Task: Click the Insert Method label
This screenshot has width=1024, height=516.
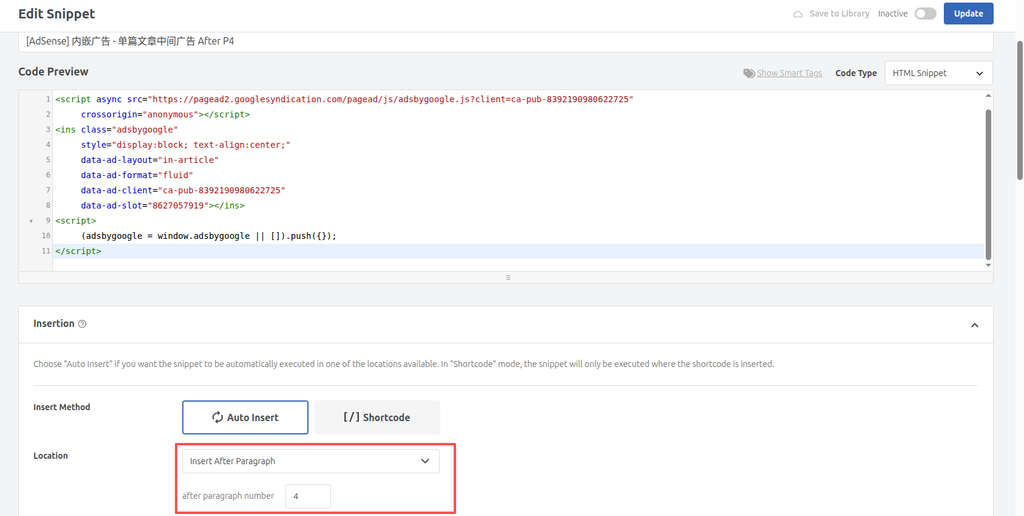Action: [x=62, y=407]
